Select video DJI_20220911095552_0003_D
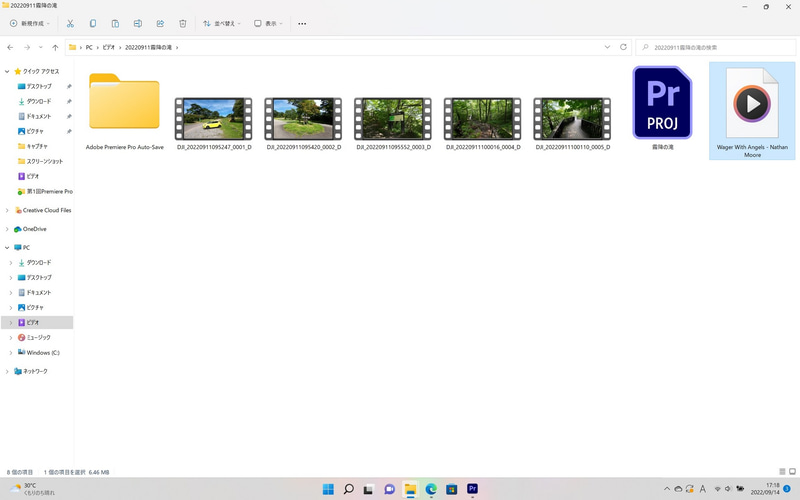Image resolution: width=800 pixels, height=500 pixels. click(x=393, y=123)
